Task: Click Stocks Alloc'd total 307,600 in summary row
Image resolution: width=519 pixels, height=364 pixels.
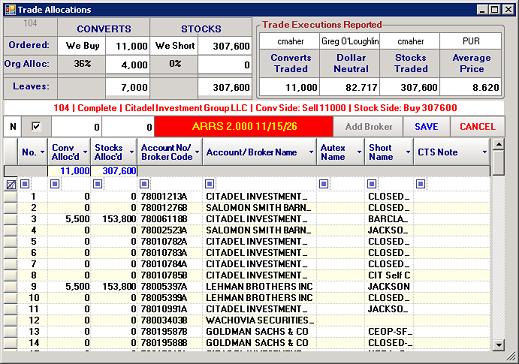Action: click(114, 171)
